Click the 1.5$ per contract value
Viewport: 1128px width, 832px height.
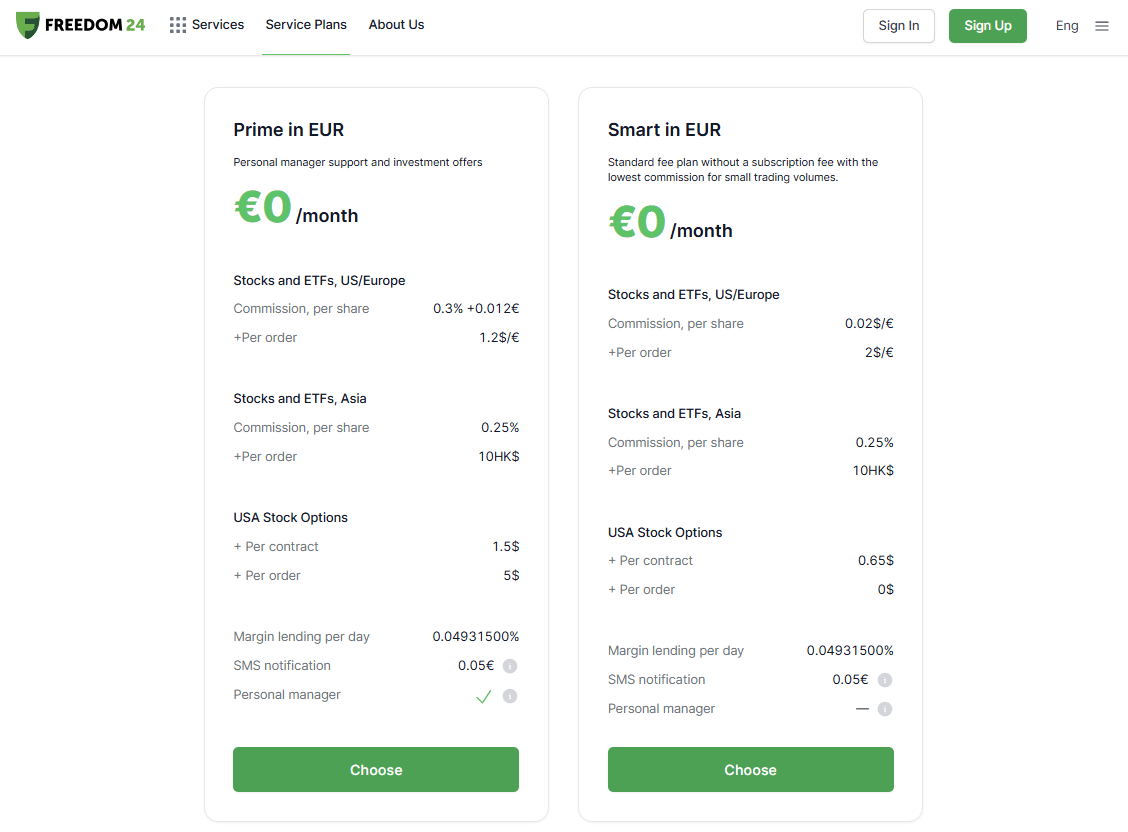506,547
